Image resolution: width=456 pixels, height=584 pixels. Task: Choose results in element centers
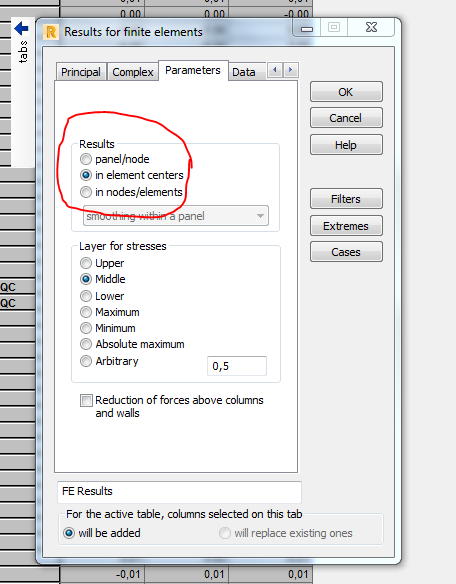point(86,175)
